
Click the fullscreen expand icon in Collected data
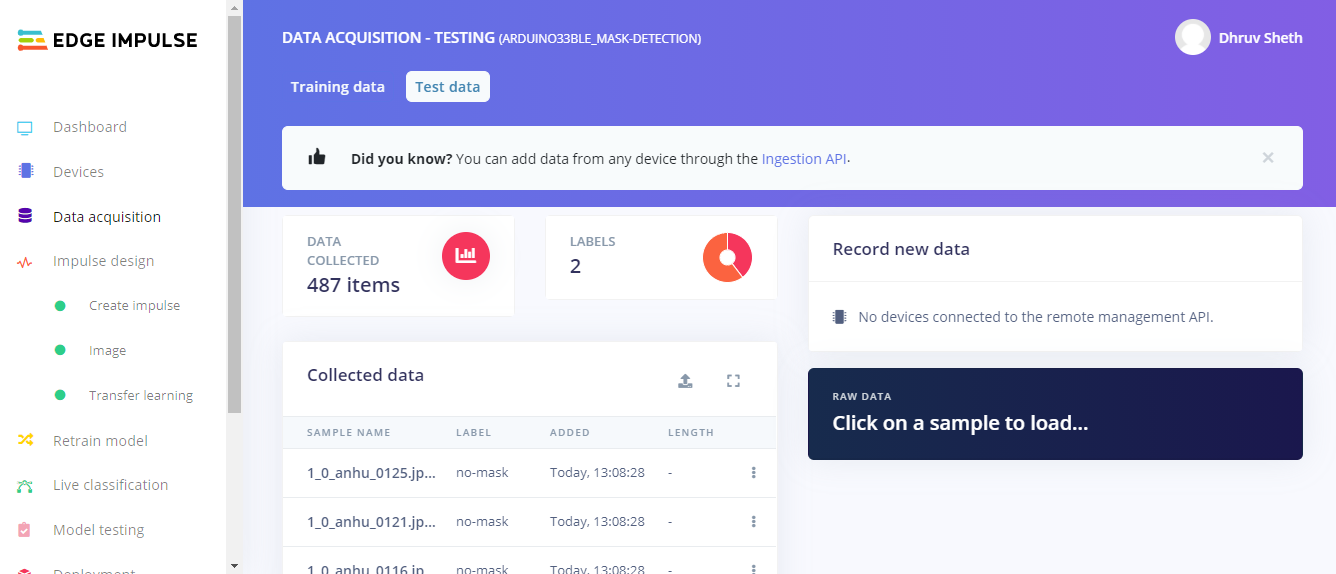point(733,380)
